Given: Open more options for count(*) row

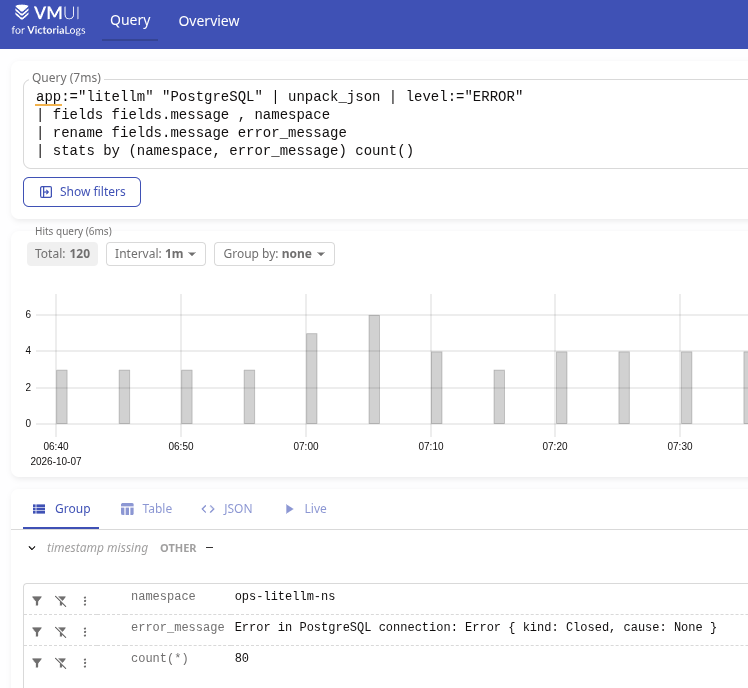Looking at the screenshot, I should point(85,663).
